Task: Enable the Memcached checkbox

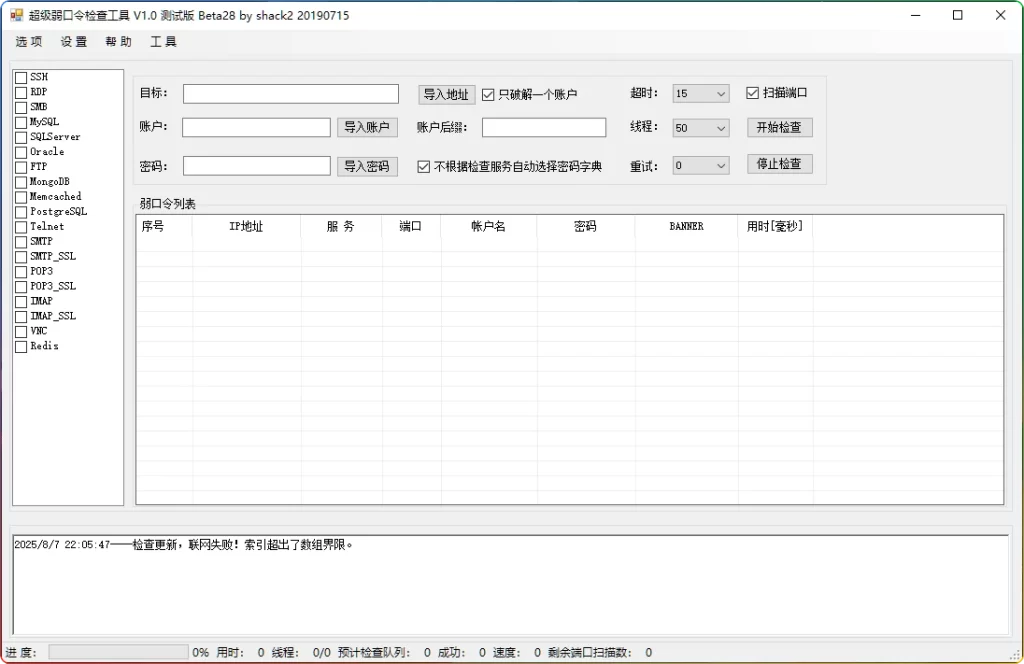Action: (x=21, y=197)
